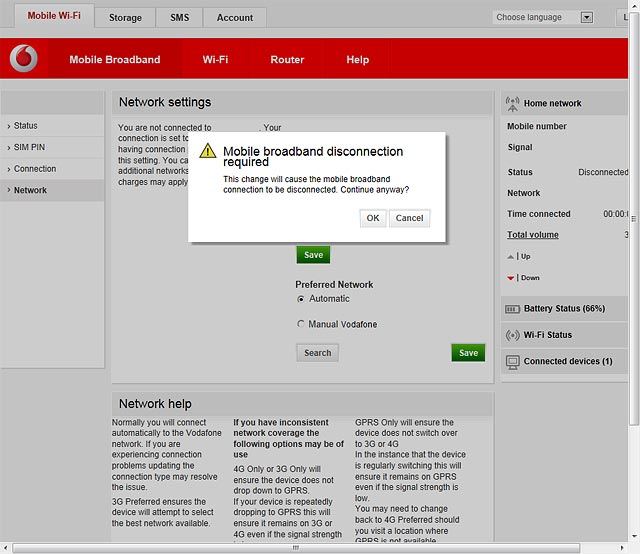
Task: Click the scroll right arrow at bottom
Action: click(622, 548)
